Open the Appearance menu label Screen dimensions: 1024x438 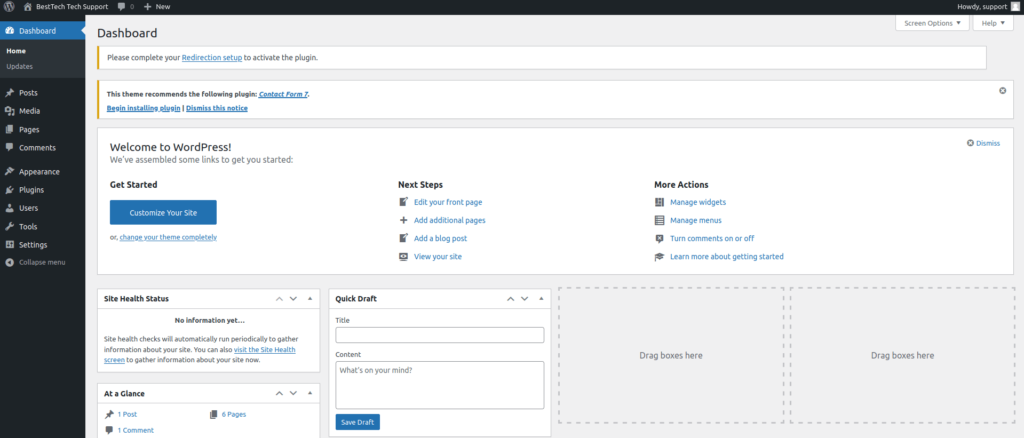click(39, 172)
